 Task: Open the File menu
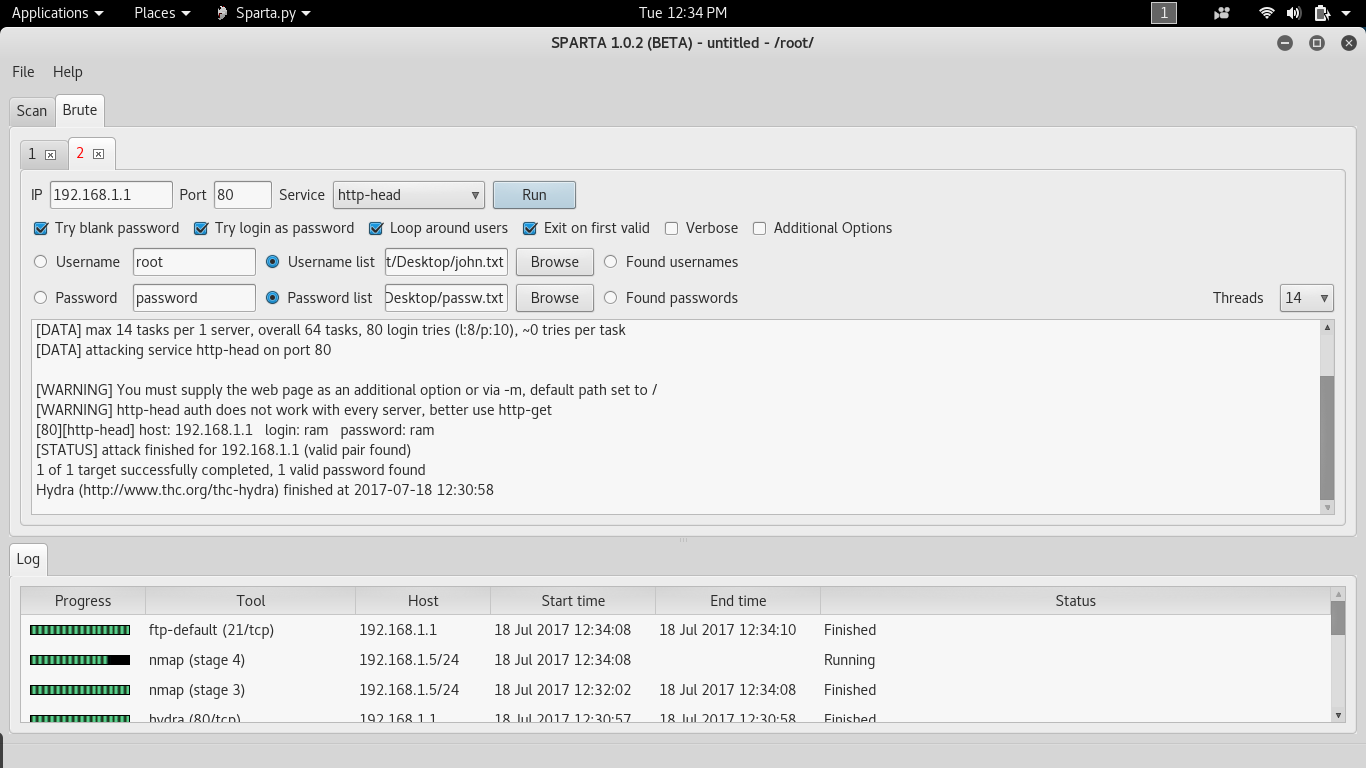(x=23, y=72)
